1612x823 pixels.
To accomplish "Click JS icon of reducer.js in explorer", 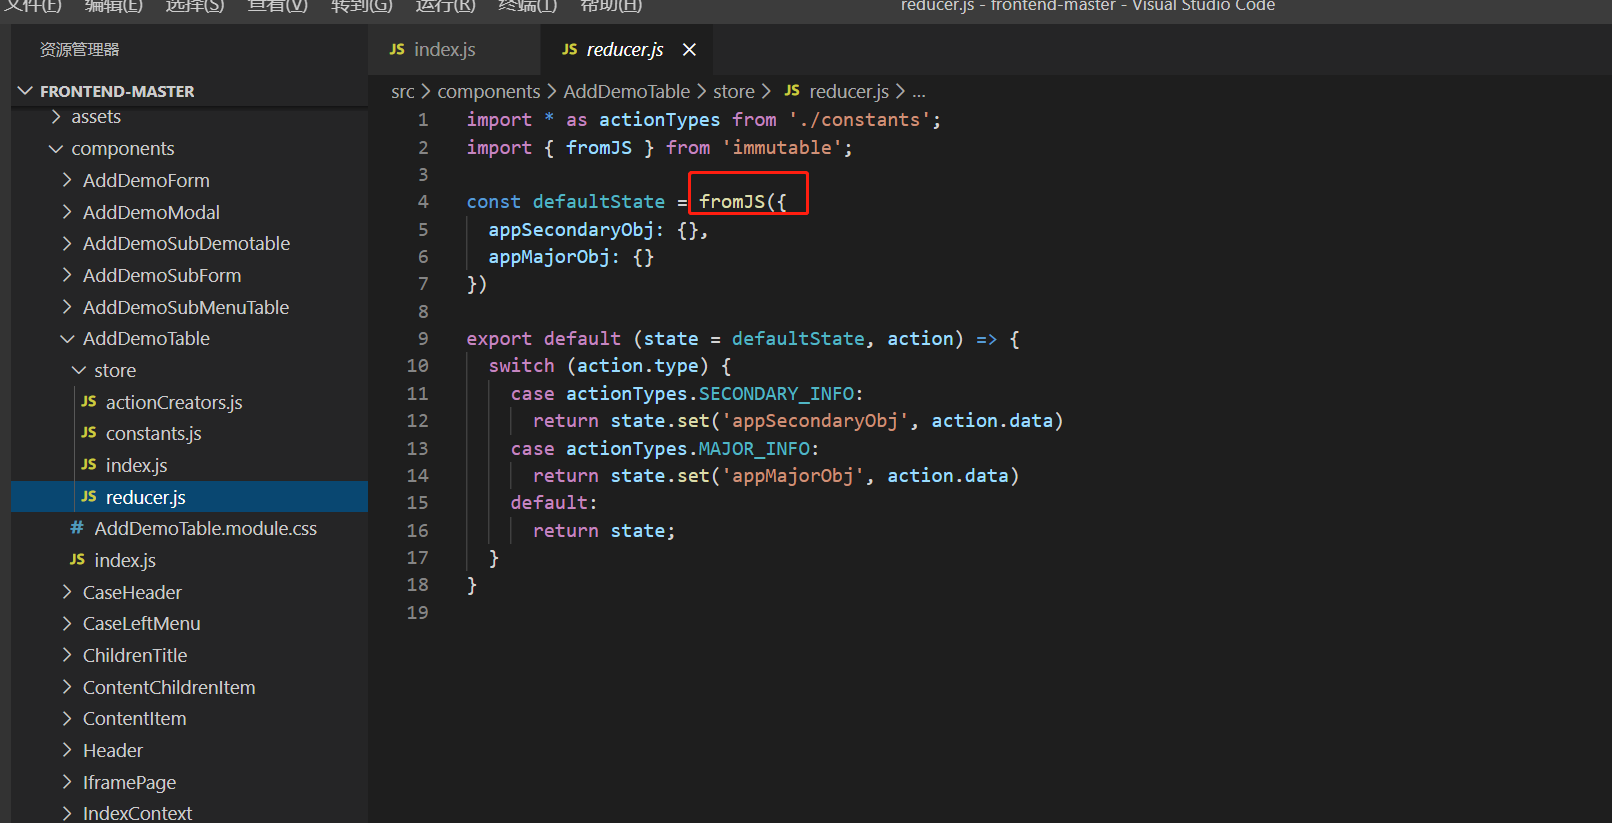I will pos(89,497).
